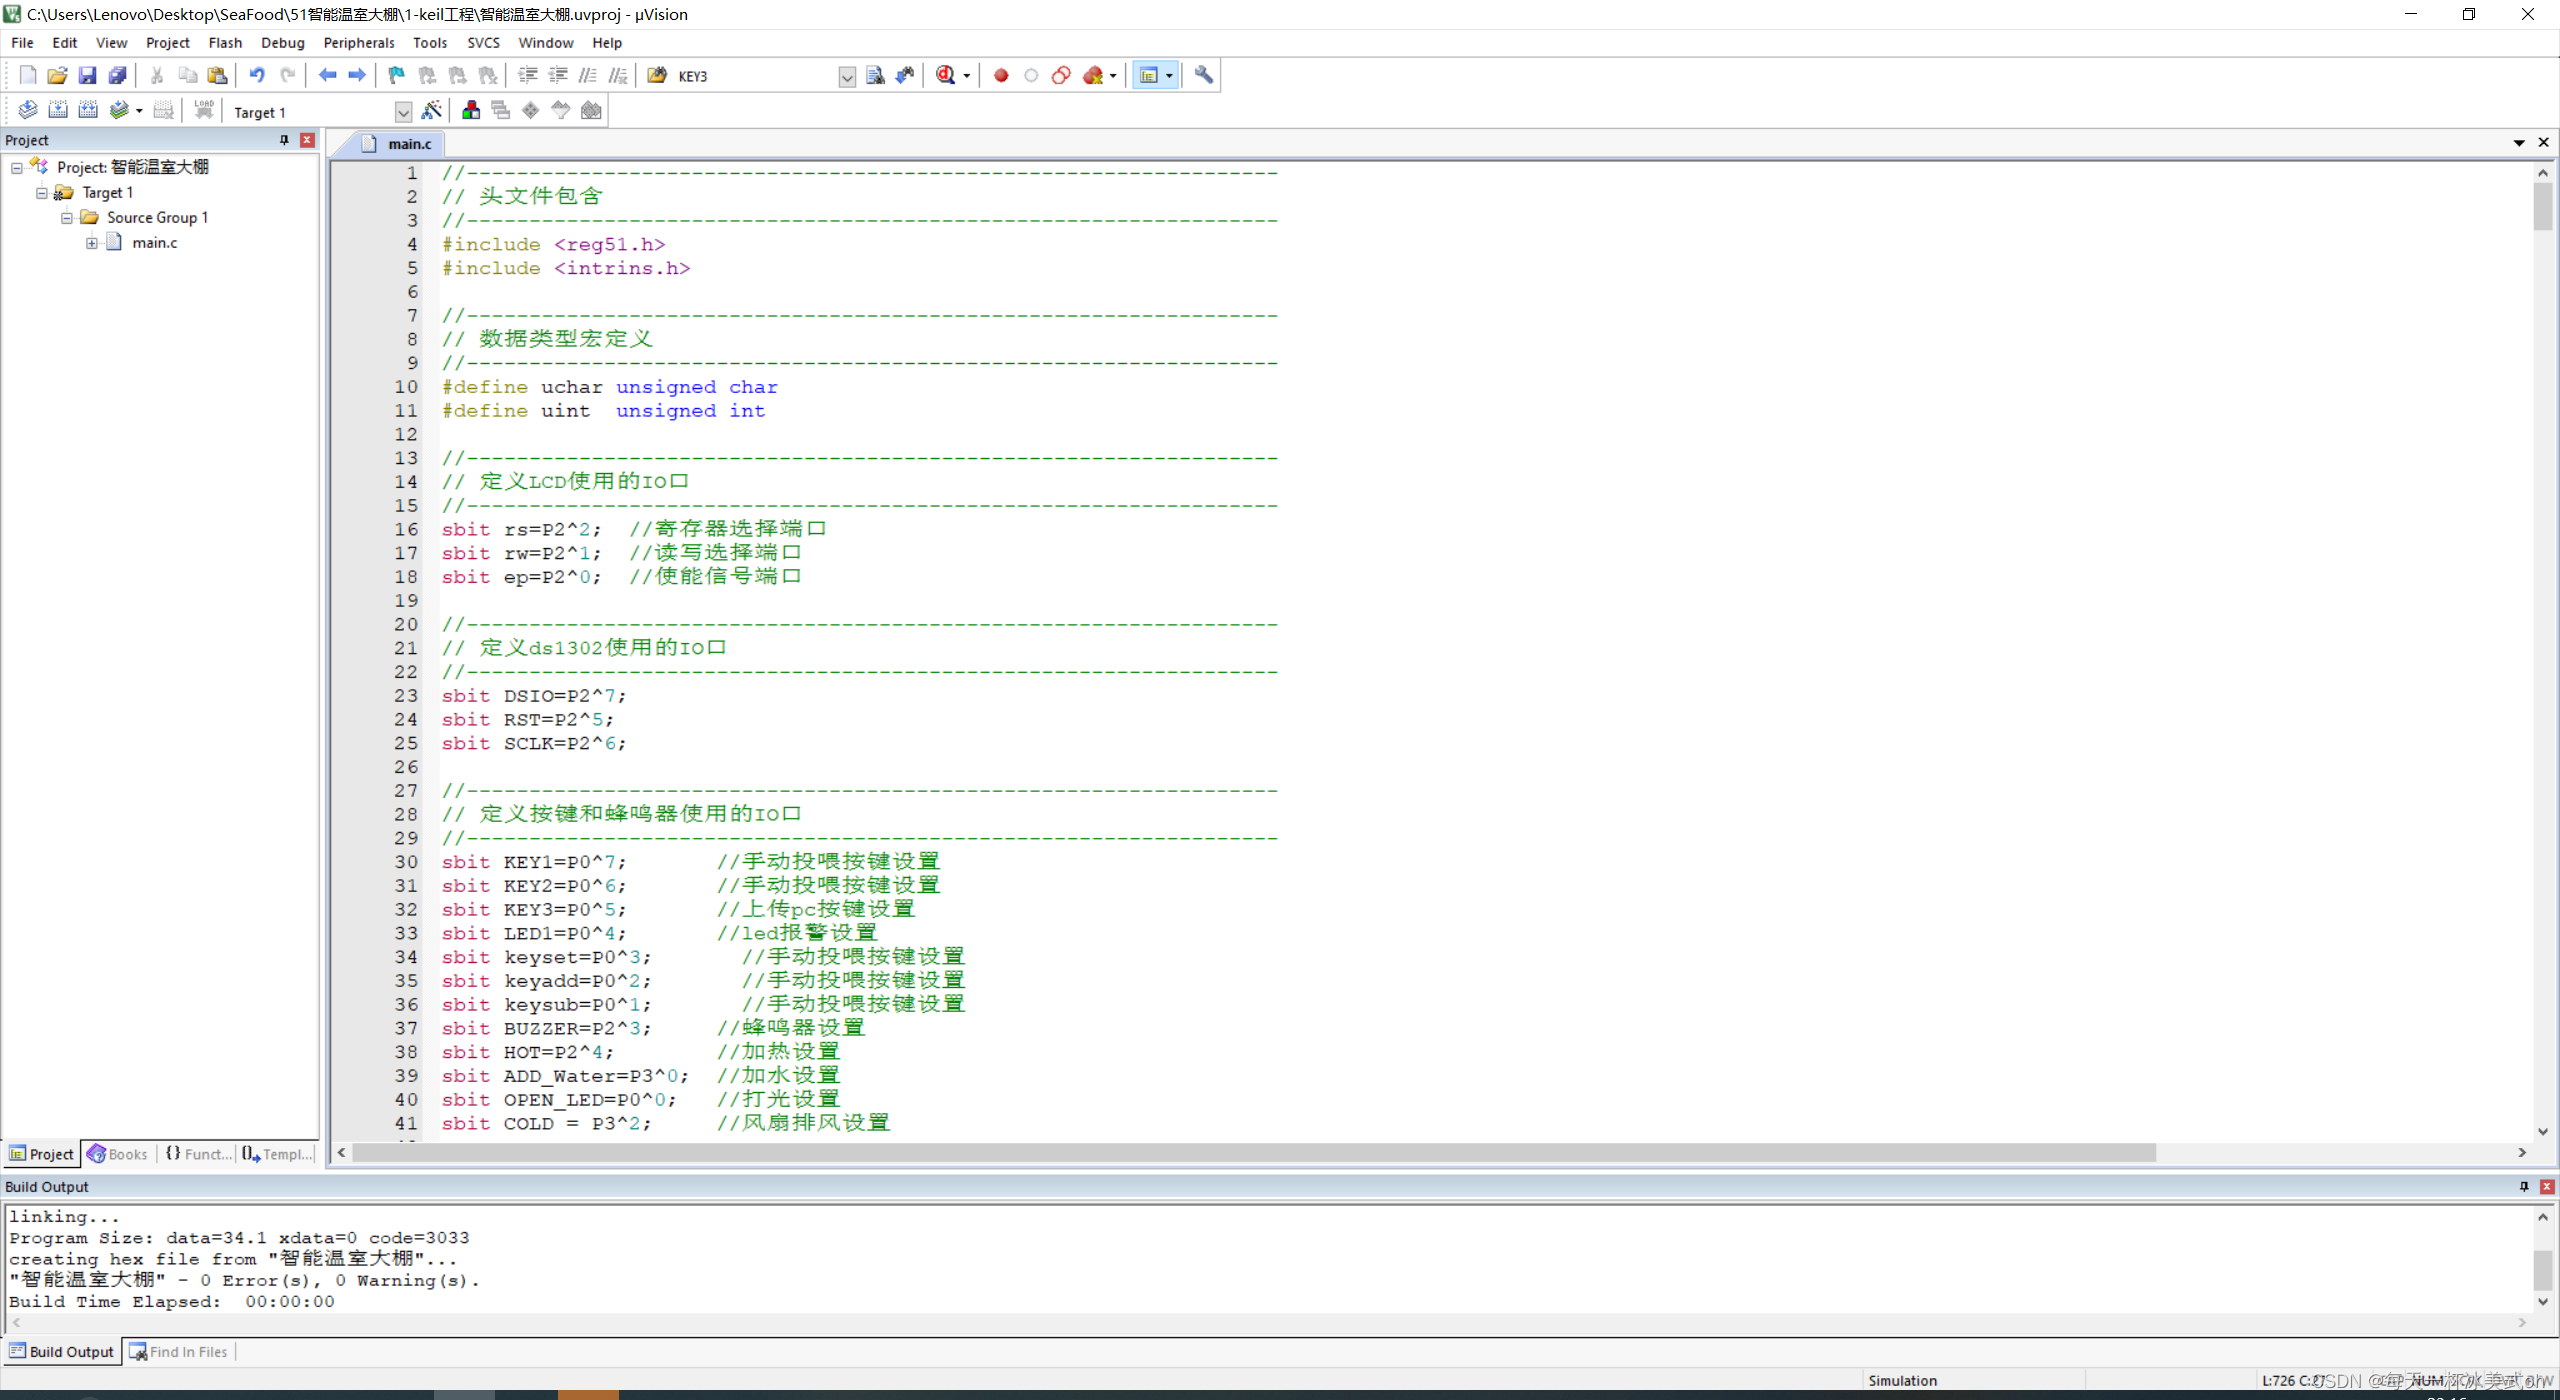
Task: Indent selected lines toolbar icon
Action: (x=528, y=75)
